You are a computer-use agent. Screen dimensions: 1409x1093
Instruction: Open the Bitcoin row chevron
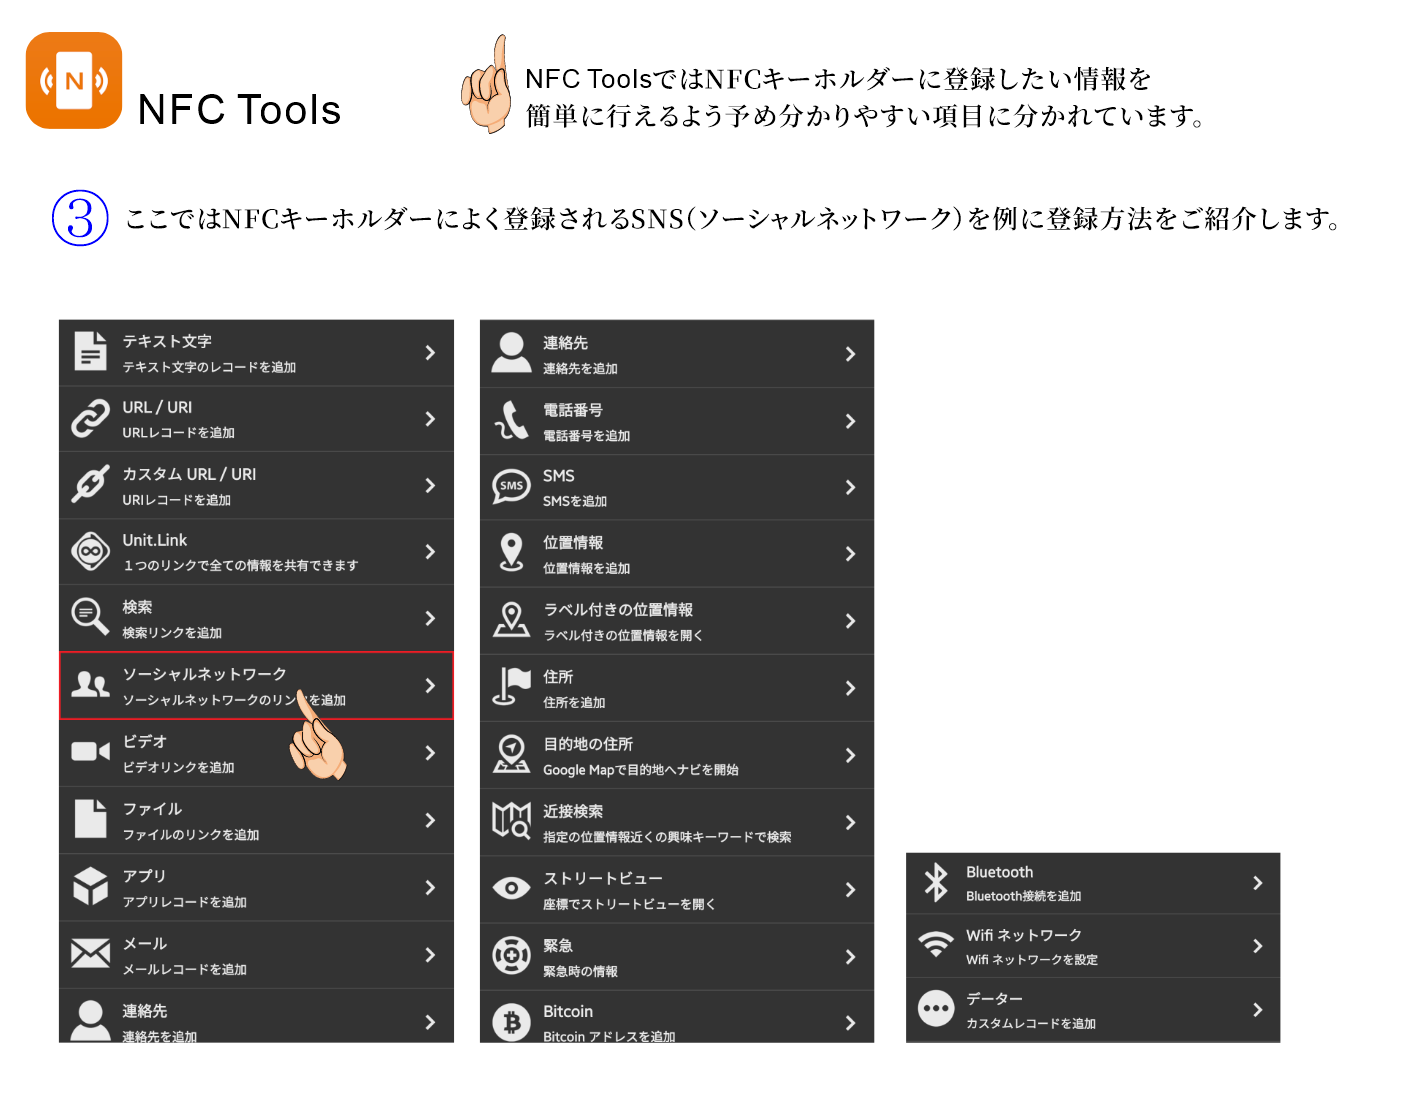tap(850, 1022)
